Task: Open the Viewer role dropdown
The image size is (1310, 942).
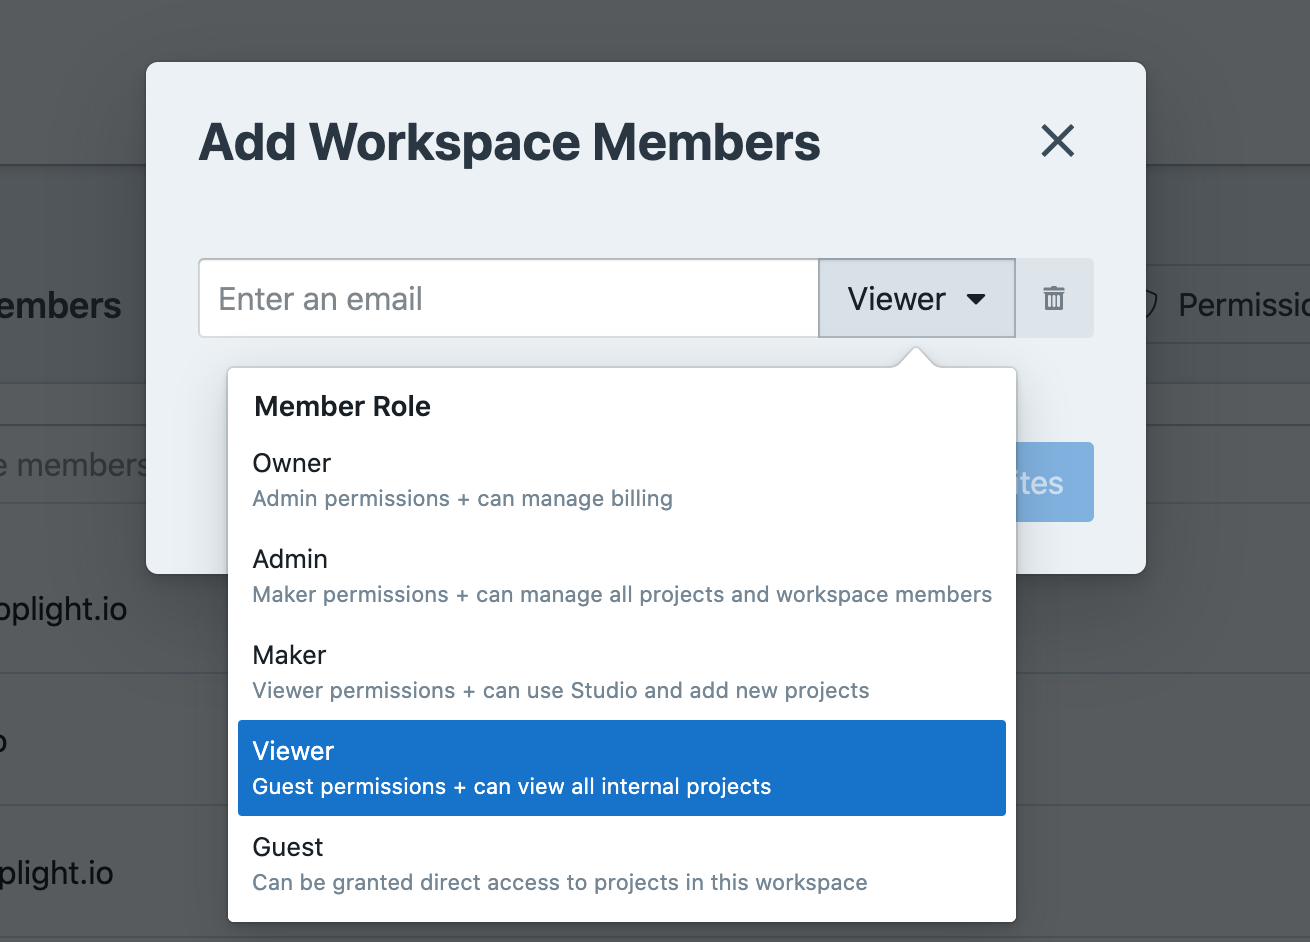Action: pos(916,298)
